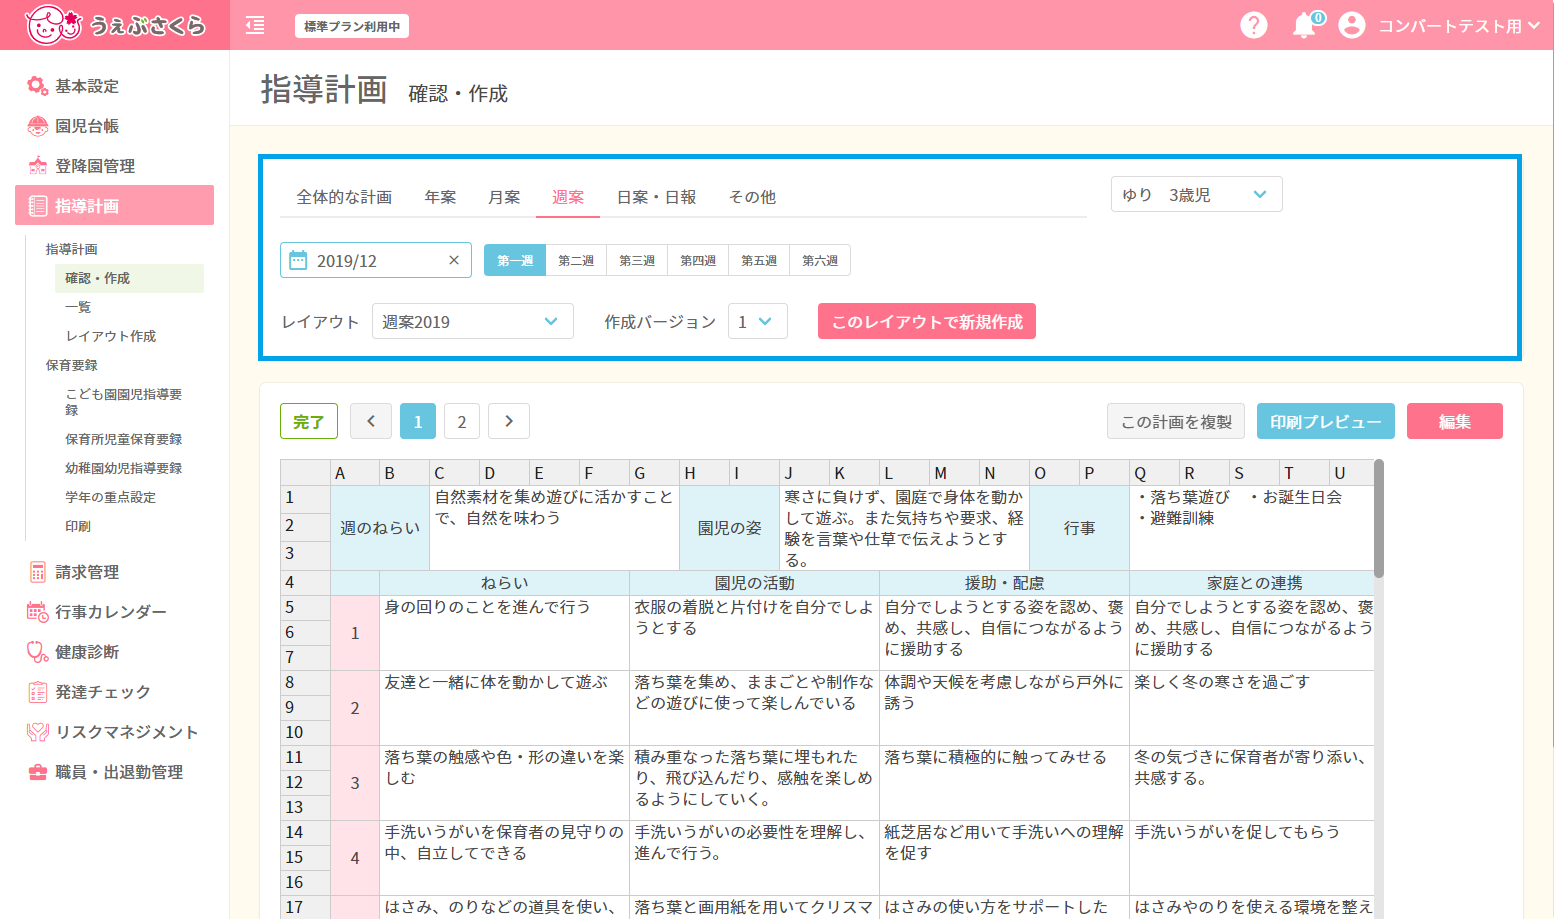Go to previous page arrow

(370, 421)
